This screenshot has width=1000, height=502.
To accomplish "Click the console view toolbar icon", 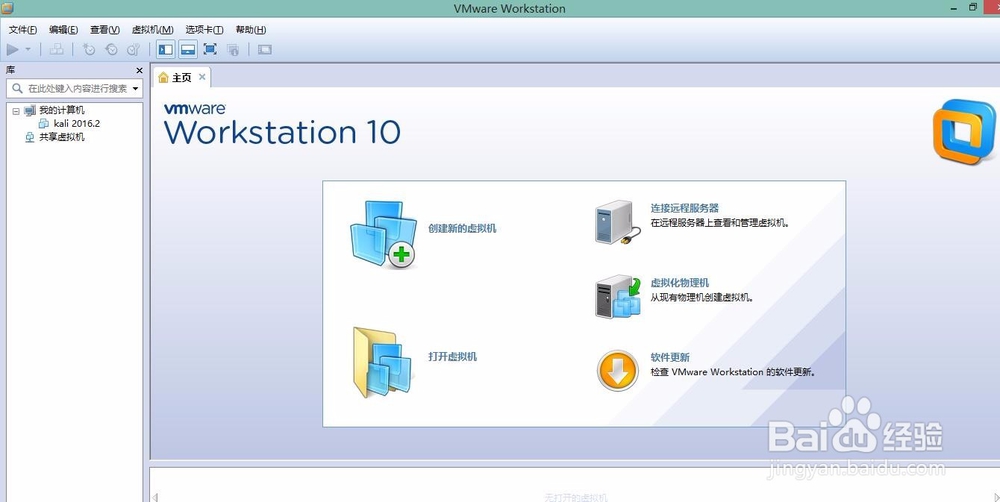I will point(265,49).
